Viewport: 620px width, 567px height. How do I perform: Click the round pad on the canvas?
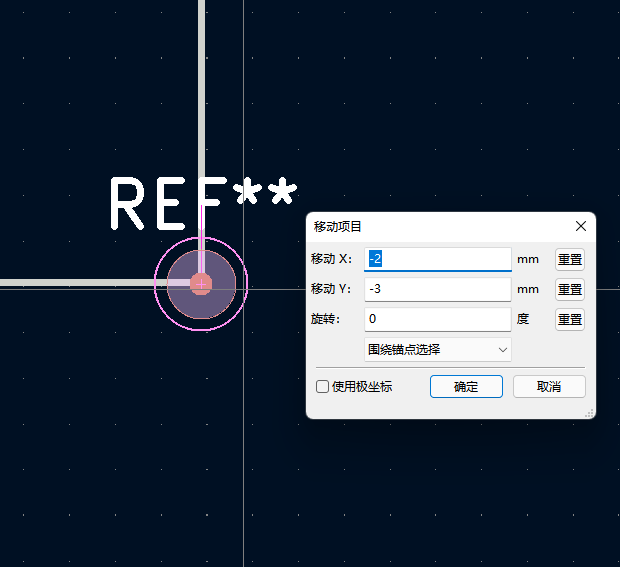201,284
